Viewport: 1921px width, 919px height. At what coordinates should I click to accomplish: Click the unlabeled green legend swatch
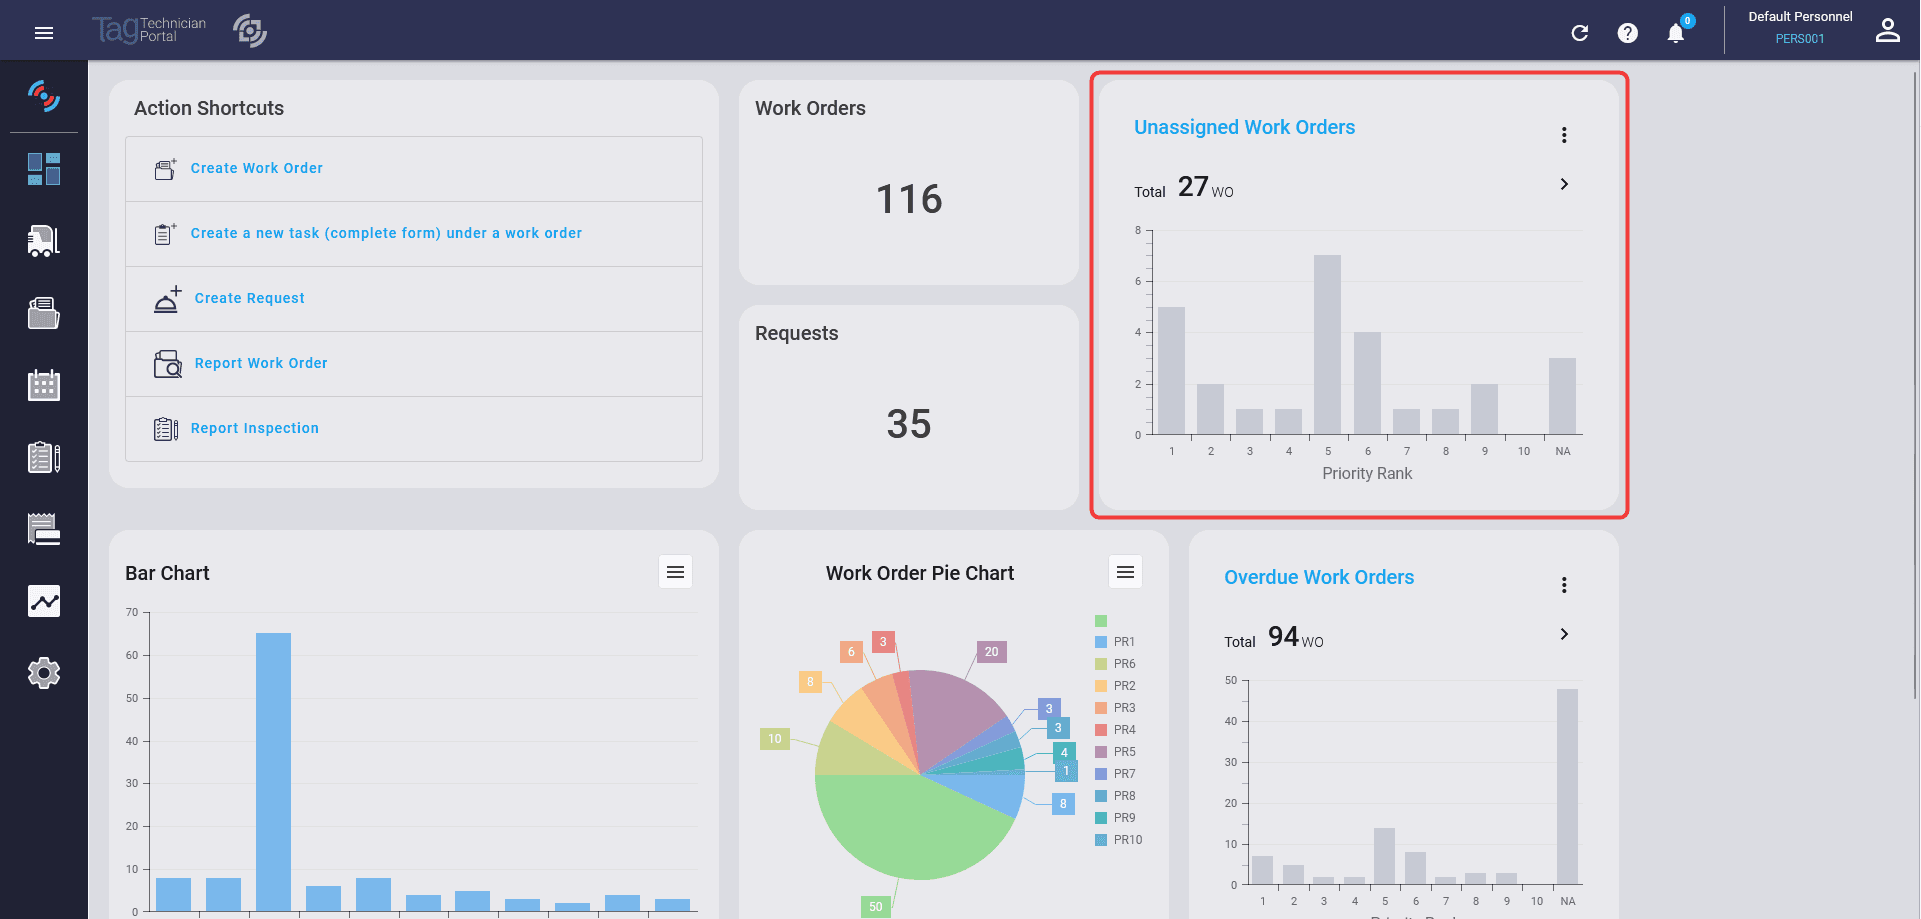[x=1101, y=621]
